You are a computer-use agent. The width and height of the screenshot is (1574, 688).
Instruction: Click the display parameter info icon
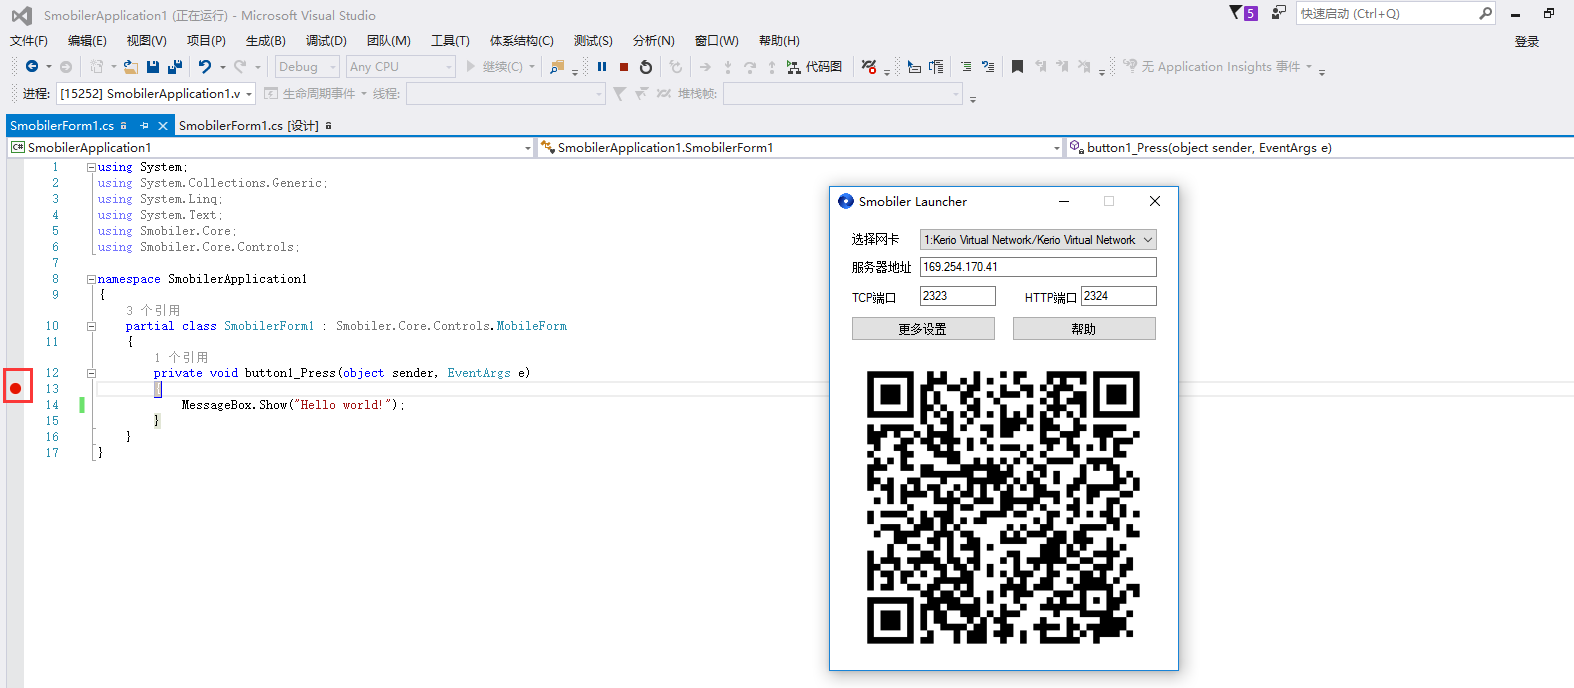point(936,67)
